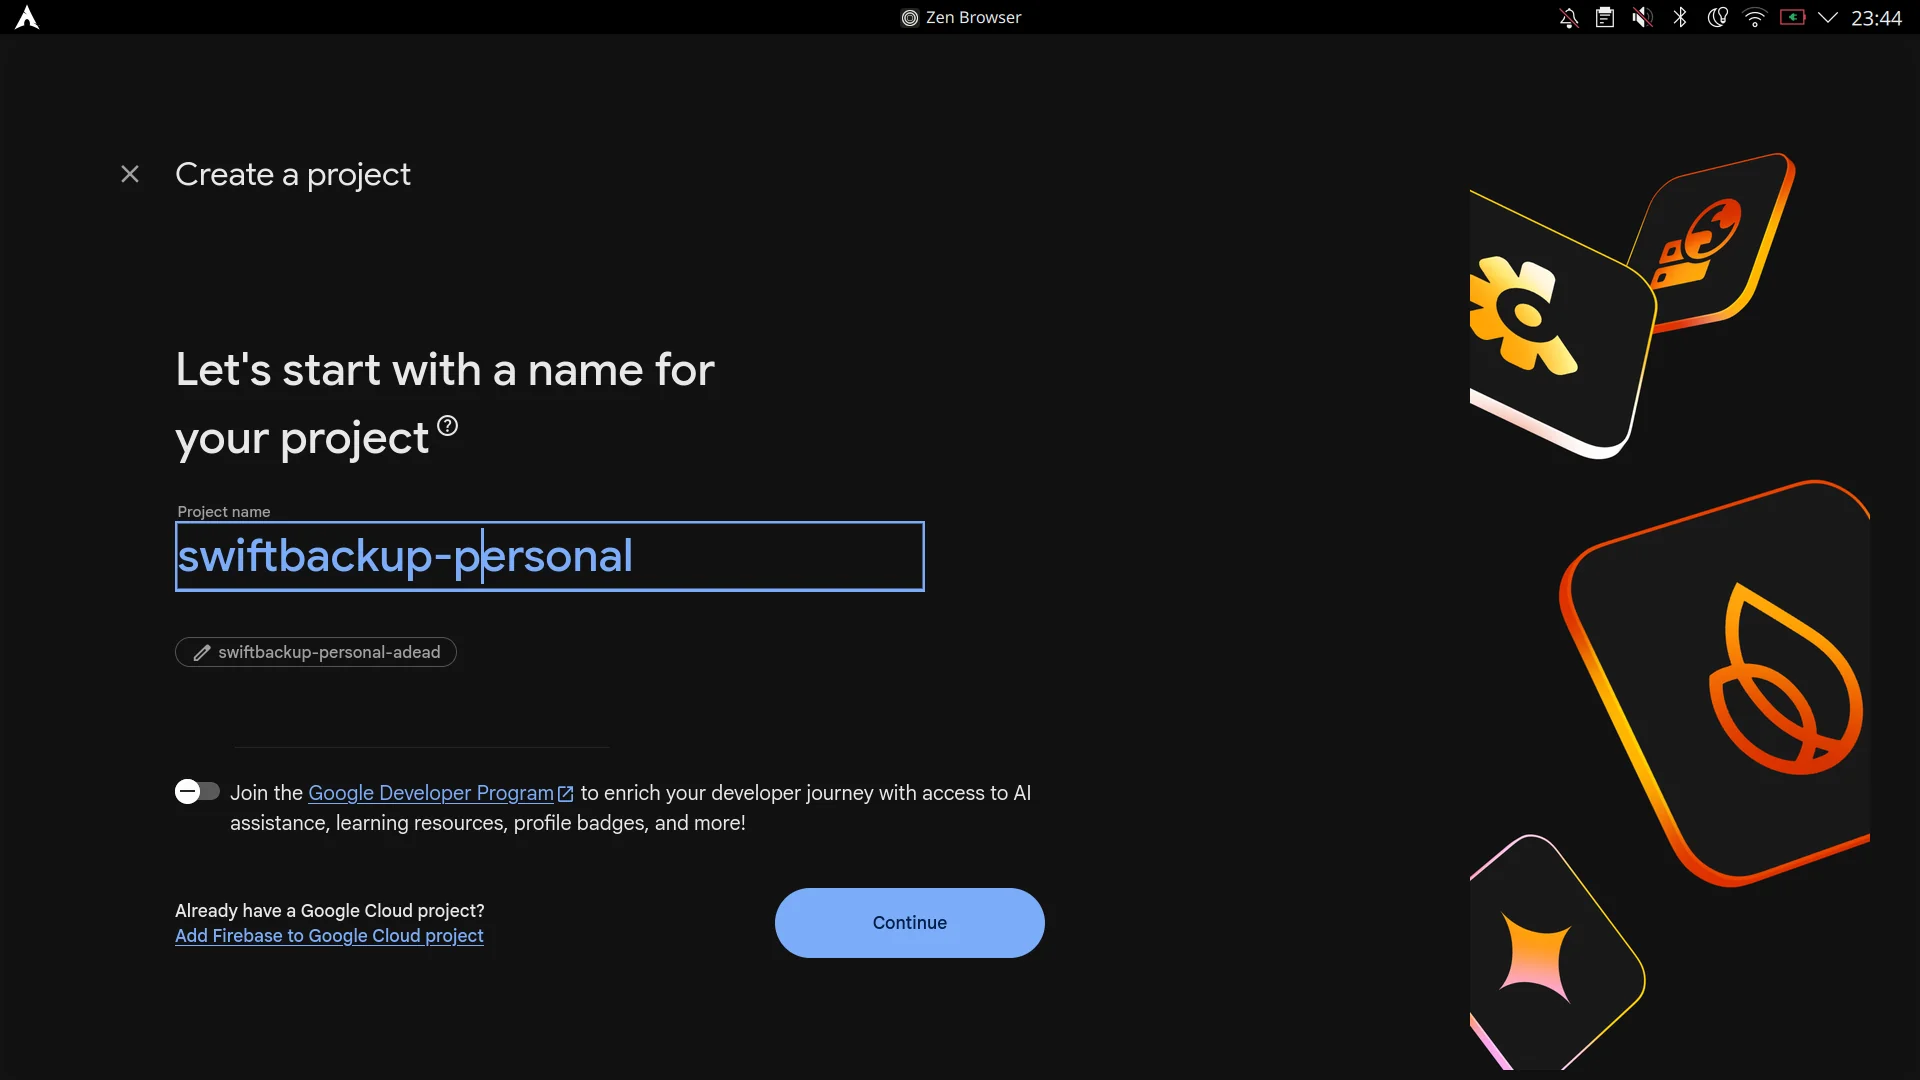Viewport: 1920px width, 1080px height.
Task: Open the clipboard tray icon
Action: point(1605,17)
